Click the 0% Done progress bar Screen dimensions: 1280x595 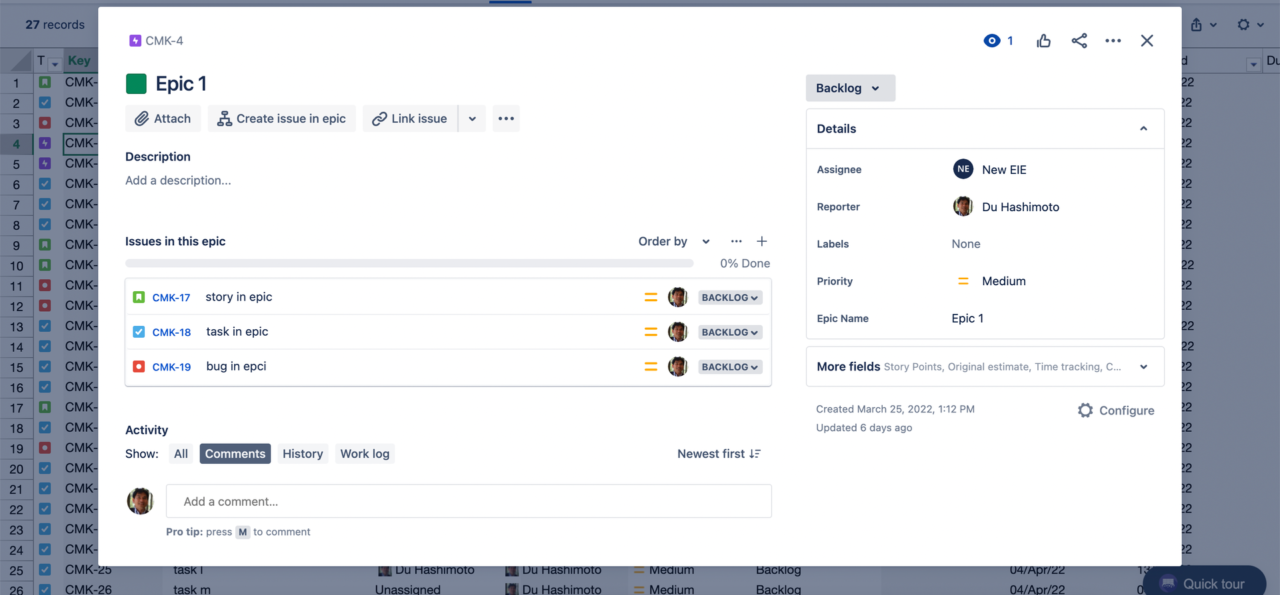click(410, 262)
